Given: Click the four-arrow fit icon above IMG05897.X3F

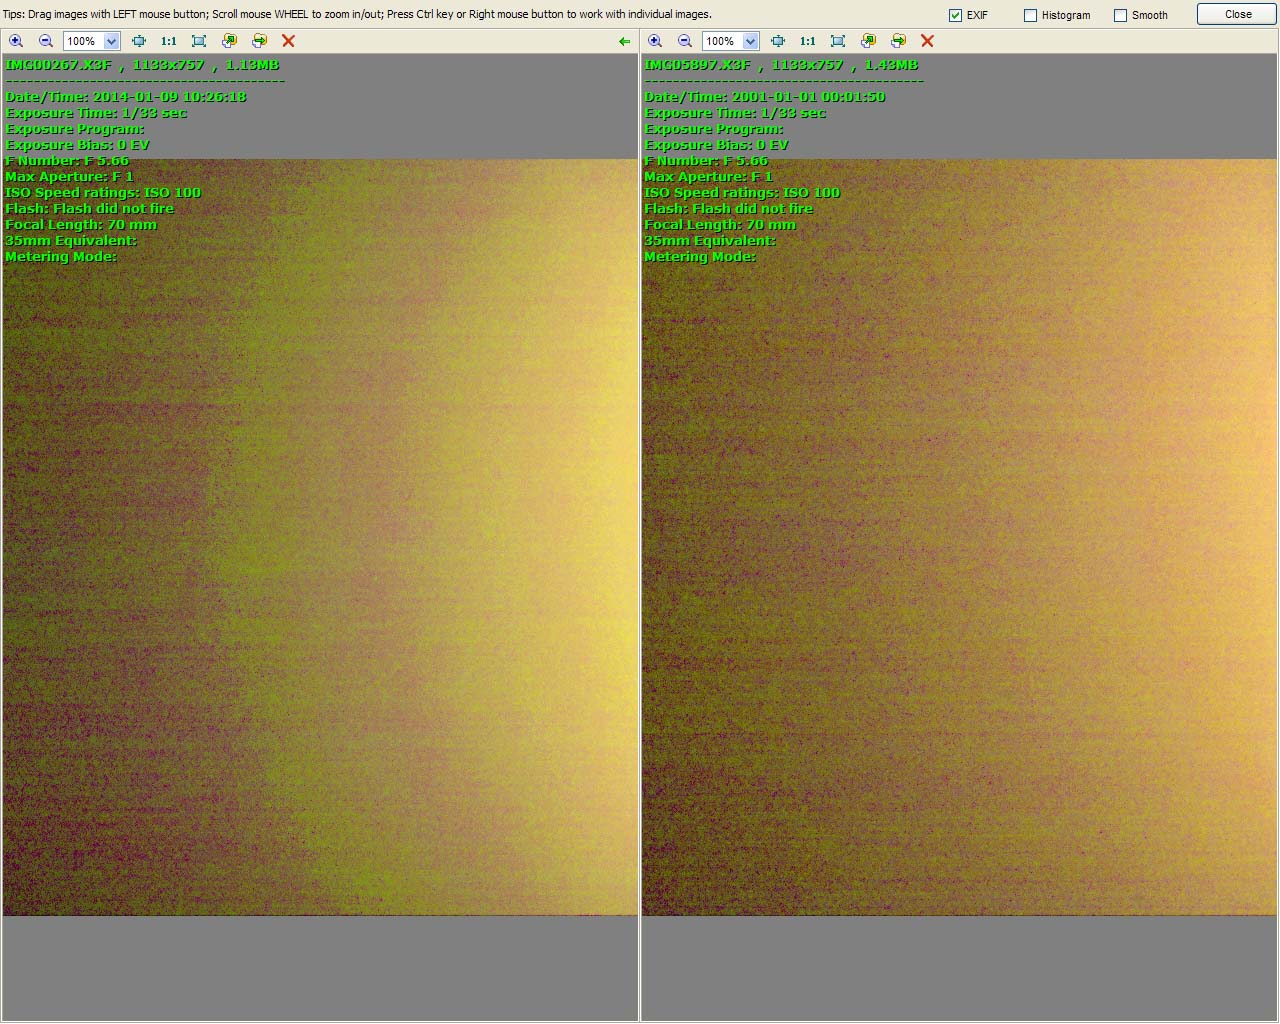Looking at the screenshot, I should tap(778, 41).
